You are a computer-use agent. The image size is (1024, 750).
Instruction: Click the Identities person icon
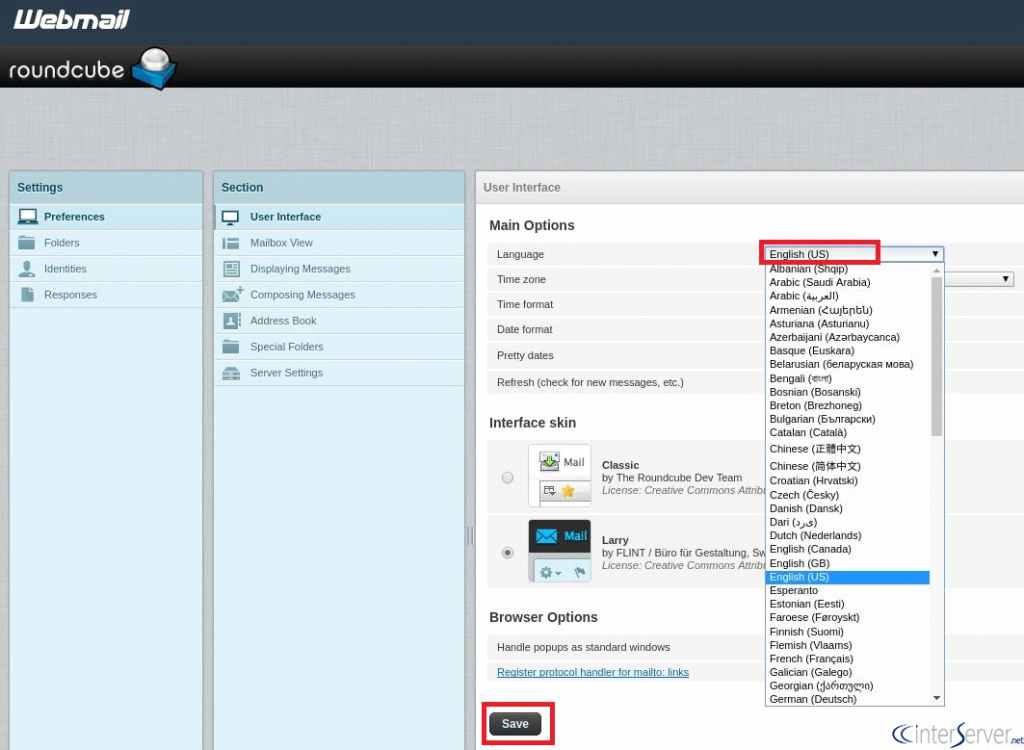(27, 269)
